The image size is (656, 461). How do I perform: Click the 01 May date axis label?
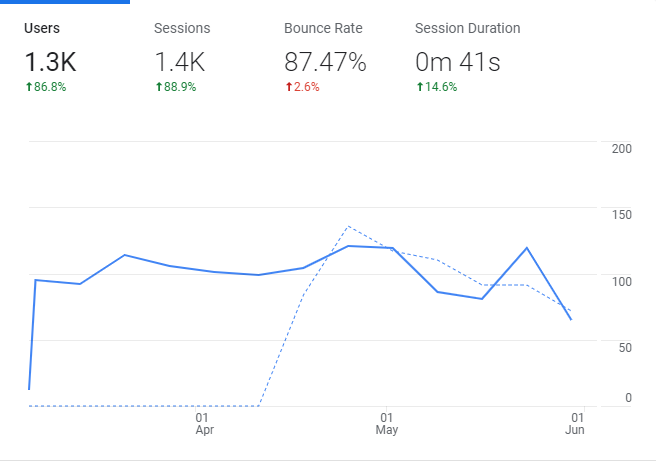(386, 423)
